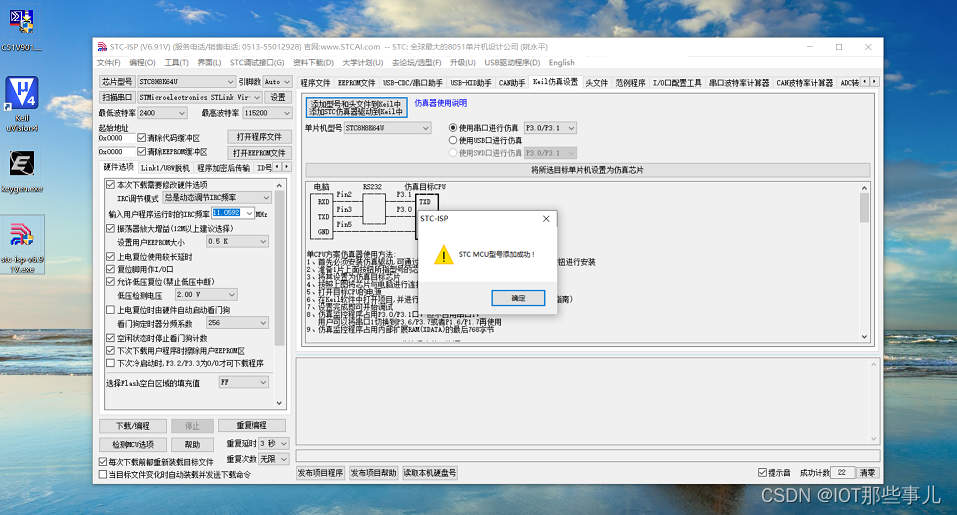This screenshot has width=957, height=515.
Task: Open EEPROM size 0.5 K dropdown
Action: point(237,242)
